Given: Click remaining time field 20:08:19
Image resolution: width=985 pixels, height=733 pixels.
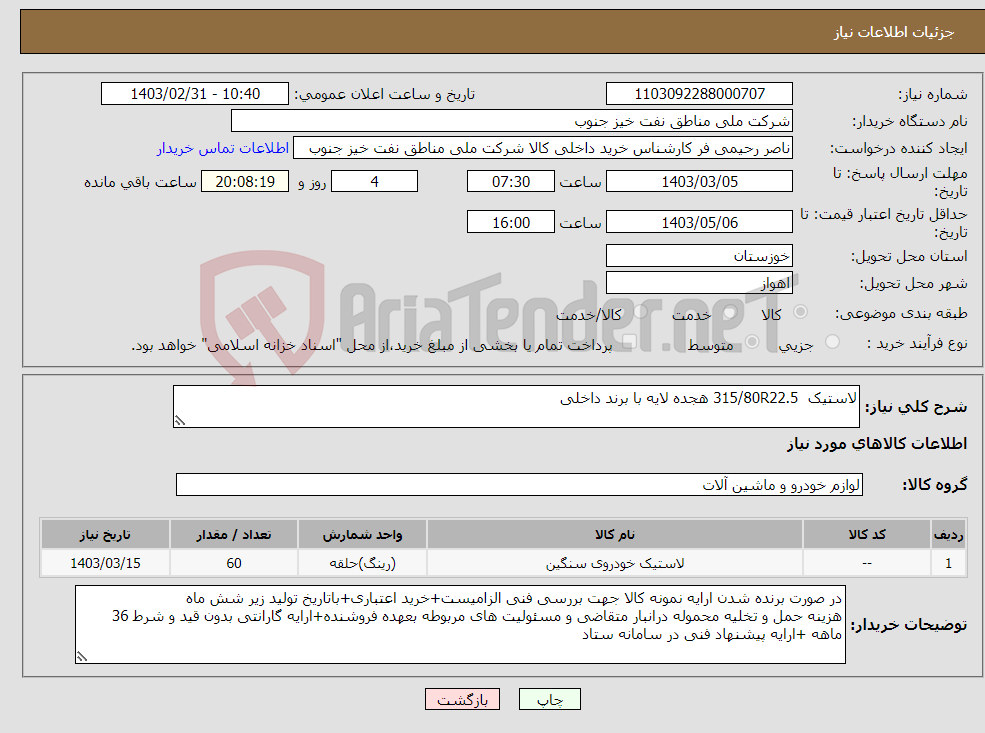Looking at the screenshot, I should (x=245, y=182).
